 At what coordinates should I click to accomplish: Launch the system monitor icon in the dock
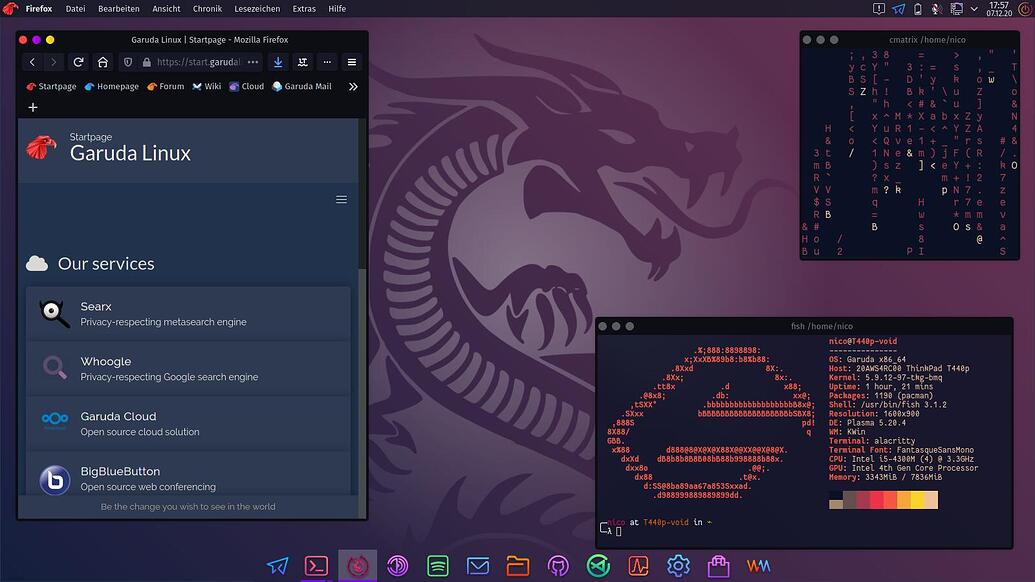(637, 566)
